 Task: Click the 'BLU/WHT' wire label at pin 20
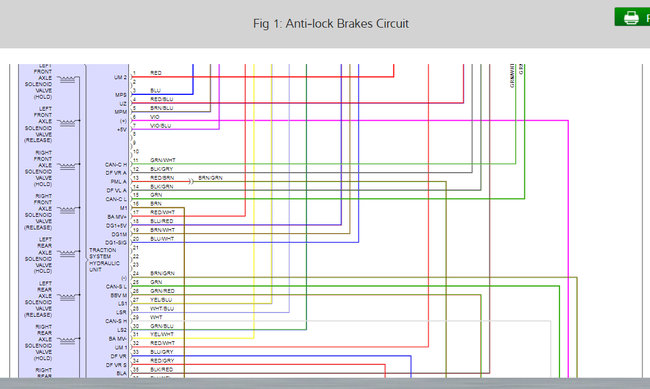[162, 239]
